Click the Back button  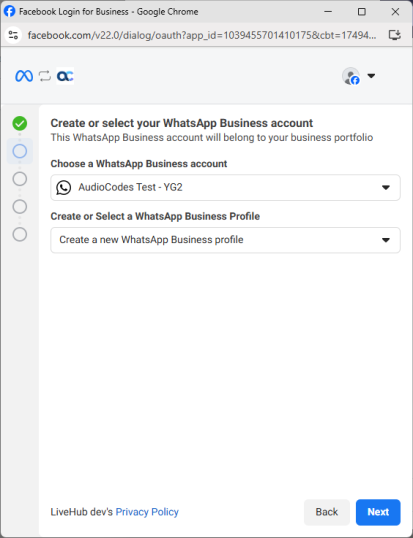(x=327, y=512)
